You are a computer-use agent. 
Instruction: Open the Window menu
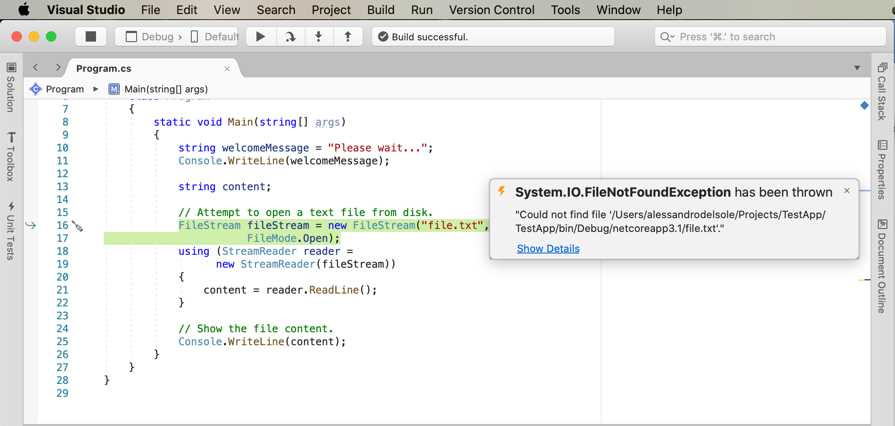pos(618,10)
